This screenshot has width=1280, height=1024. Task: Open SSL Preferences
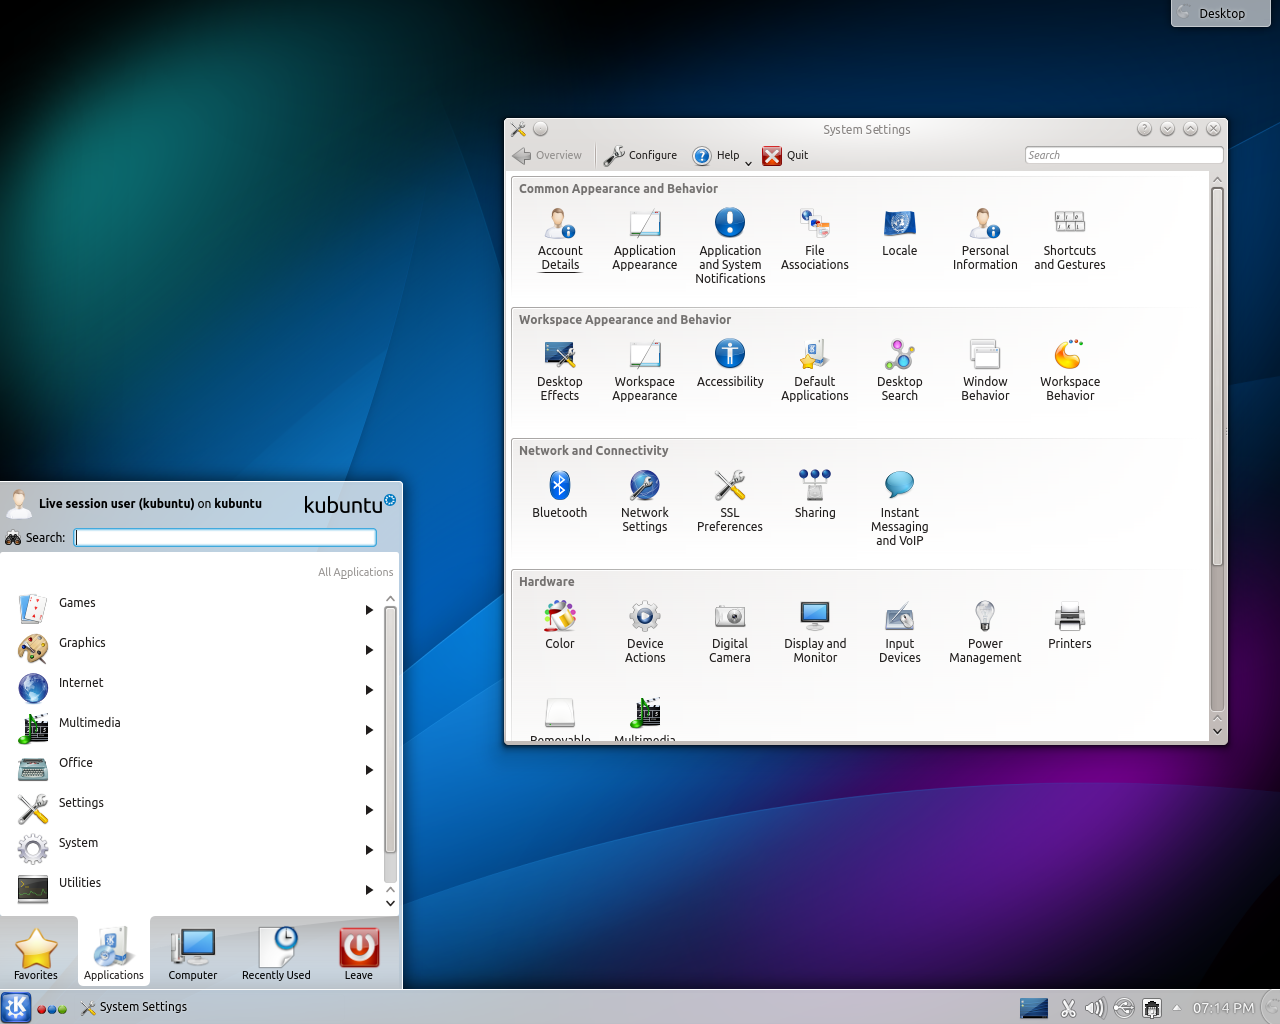[730, 502]
